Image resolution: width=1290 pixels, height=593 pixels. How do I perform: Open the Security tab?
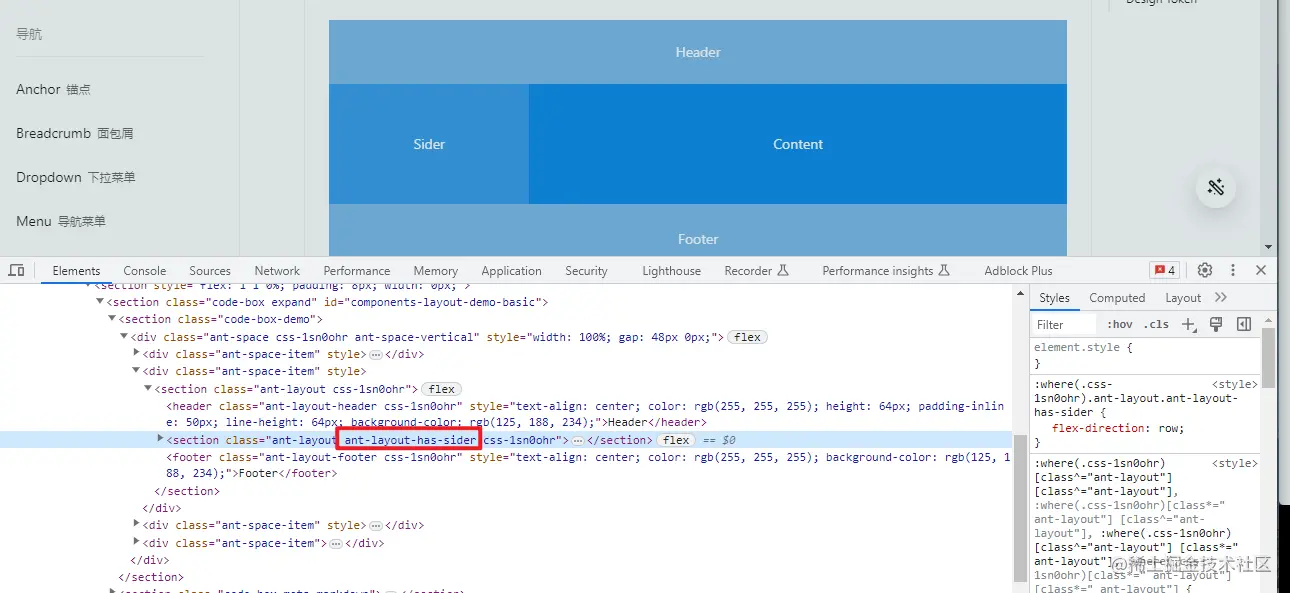pyautogui.click(x=586, y=271)
